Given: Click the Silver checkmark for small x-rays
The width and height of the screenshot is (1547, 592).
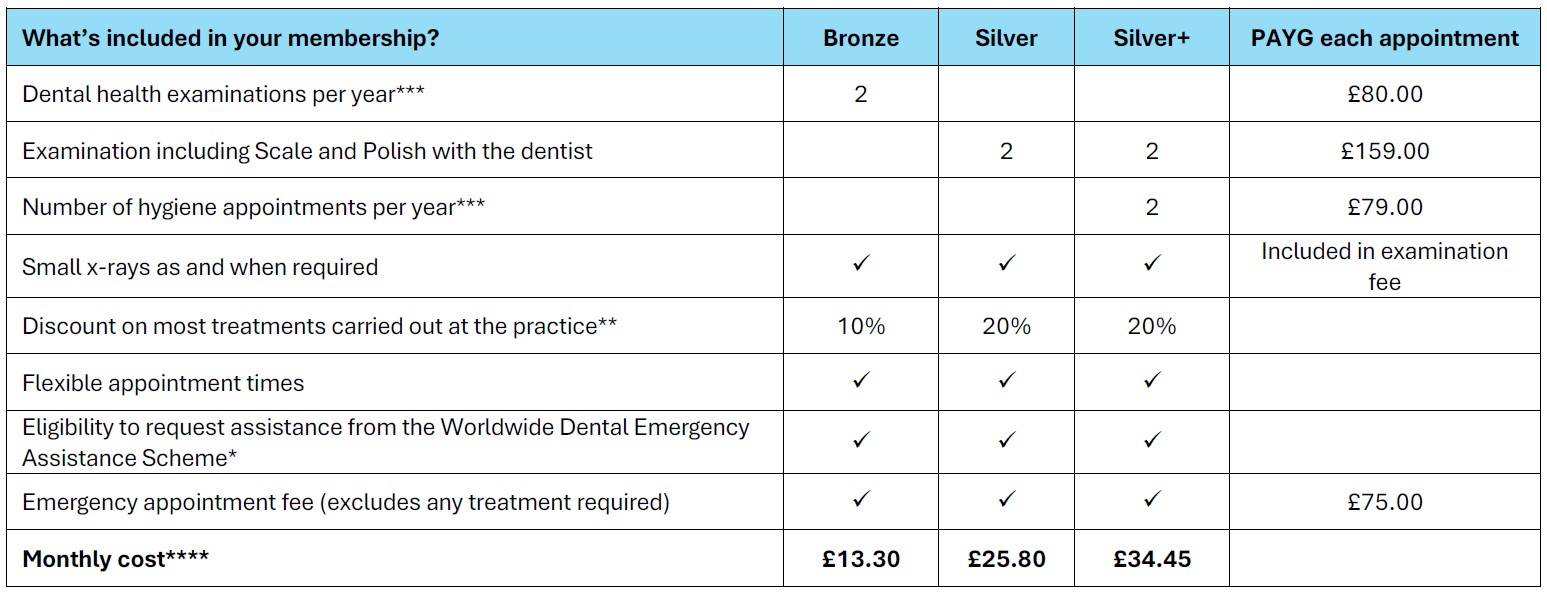Looking at the screenshot, I should (x=1006, y=265).
